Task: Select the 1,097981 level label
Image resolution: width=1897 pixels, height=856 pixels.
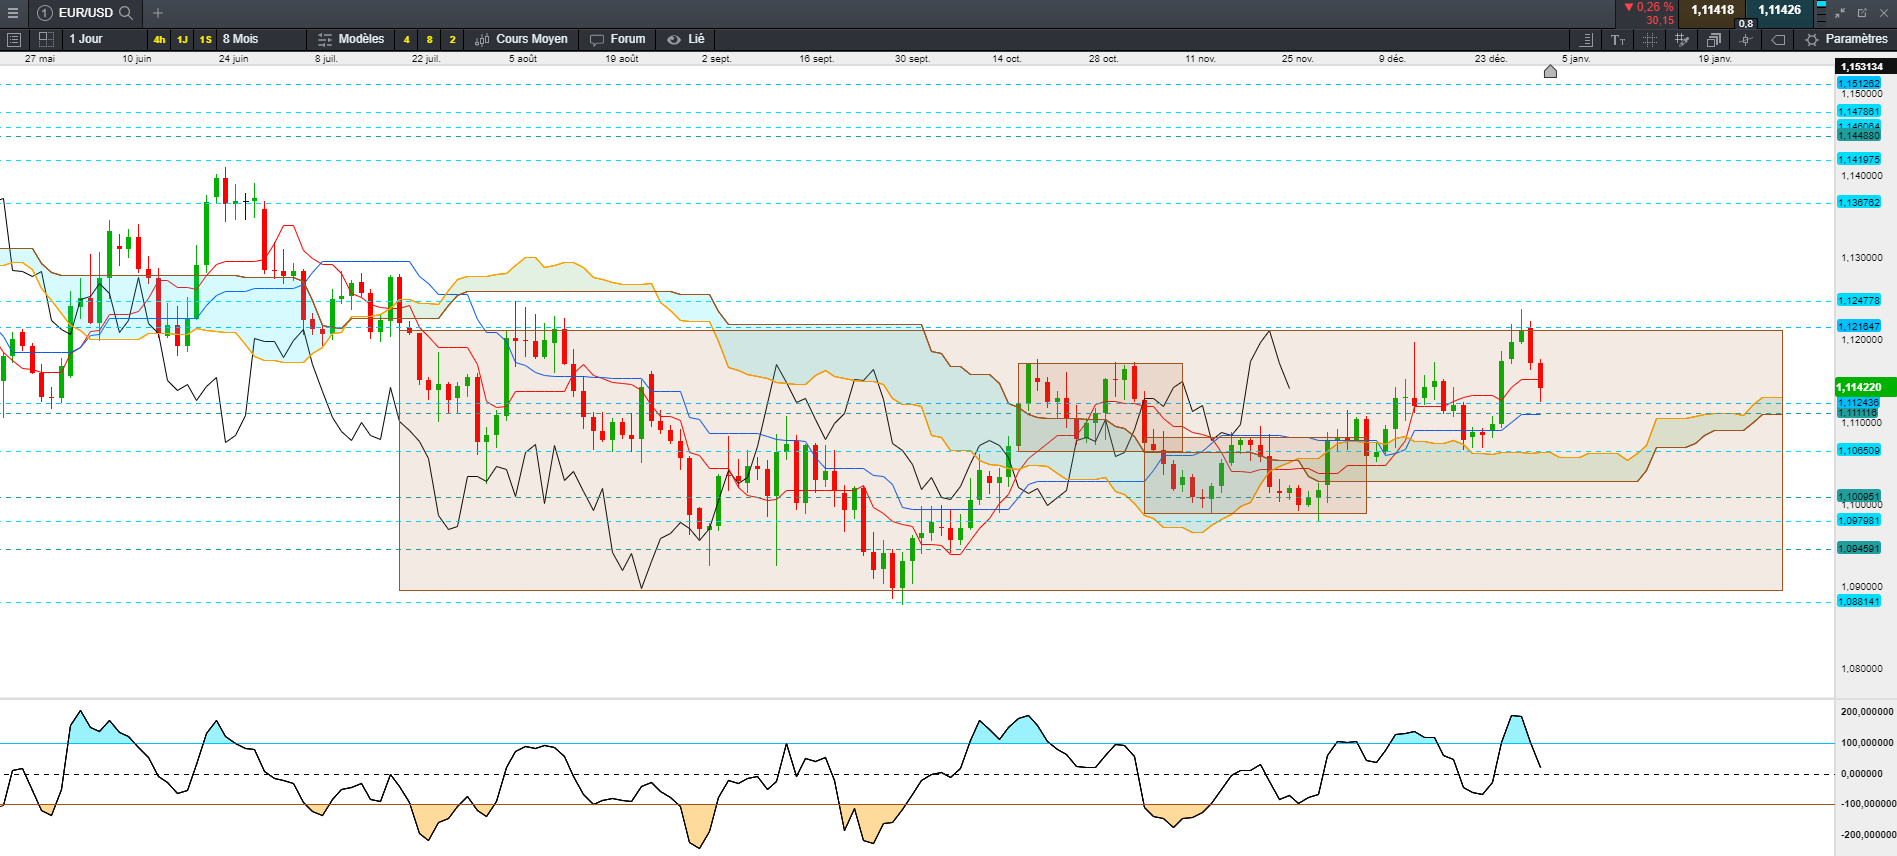Action: (1859, 521)
